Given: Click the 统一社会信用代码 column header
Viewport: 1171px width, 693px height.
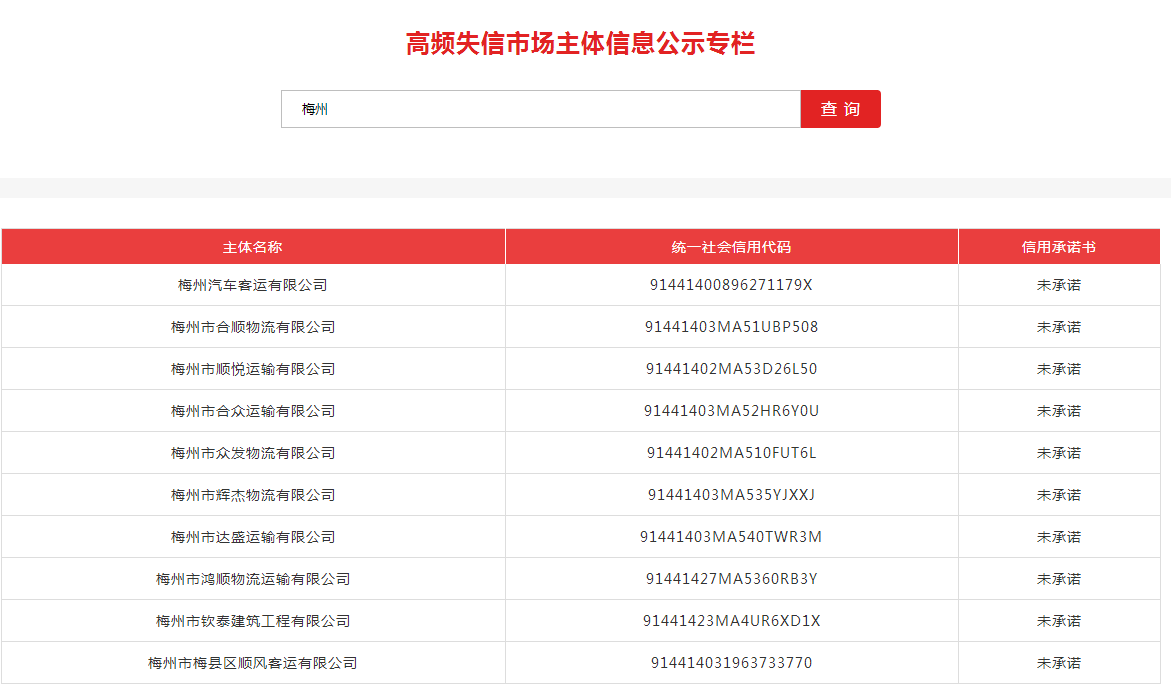Looking at the screenshot, I should point(731,247).
